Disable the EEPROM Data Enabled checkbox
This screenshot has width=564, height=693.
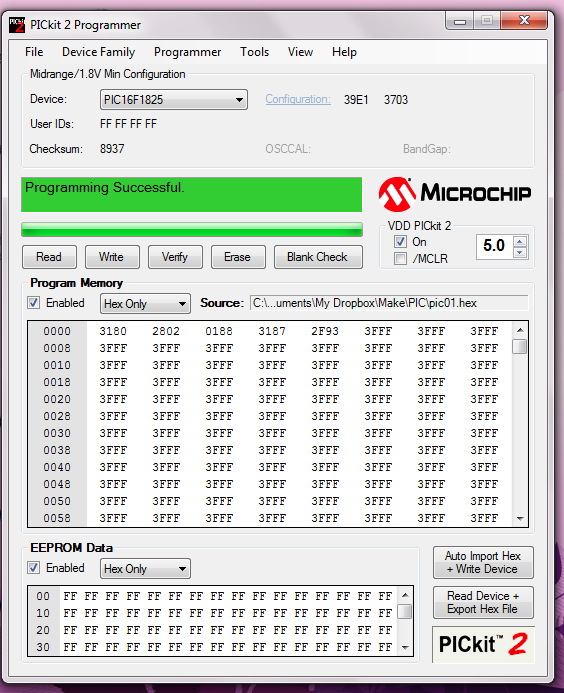coord(34,568)
